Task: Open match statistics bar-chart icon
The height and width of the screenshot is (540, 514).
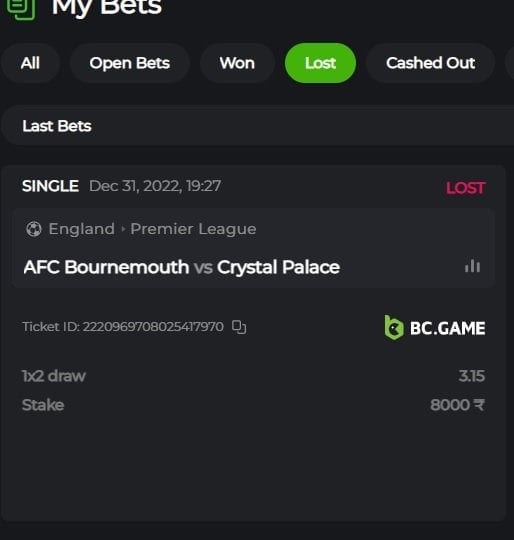Action: coord(472,266)
